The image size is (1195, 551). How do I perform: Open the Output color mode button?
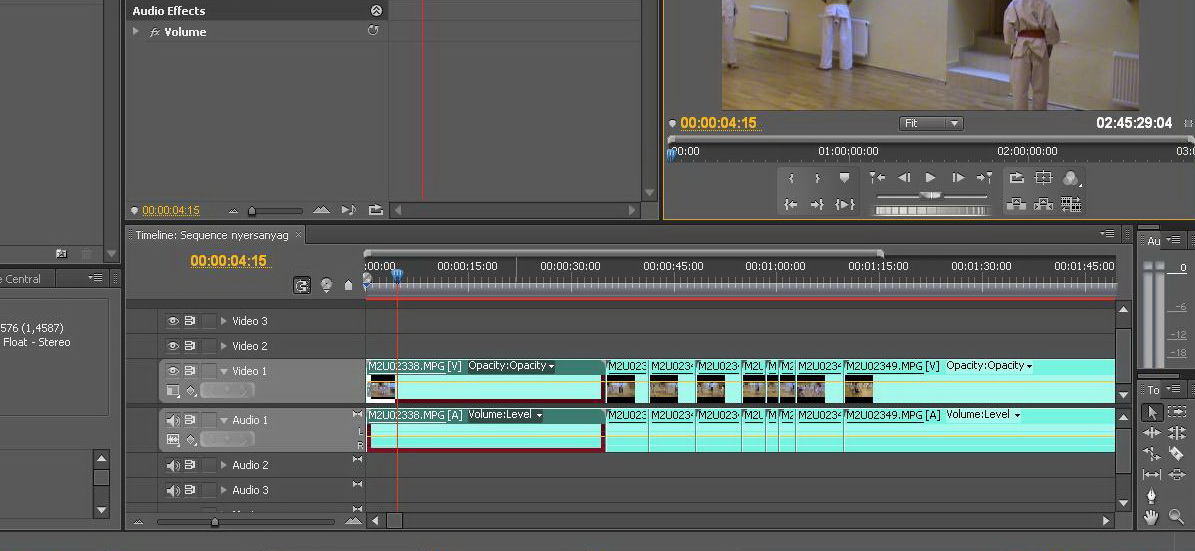[1071, 178]
